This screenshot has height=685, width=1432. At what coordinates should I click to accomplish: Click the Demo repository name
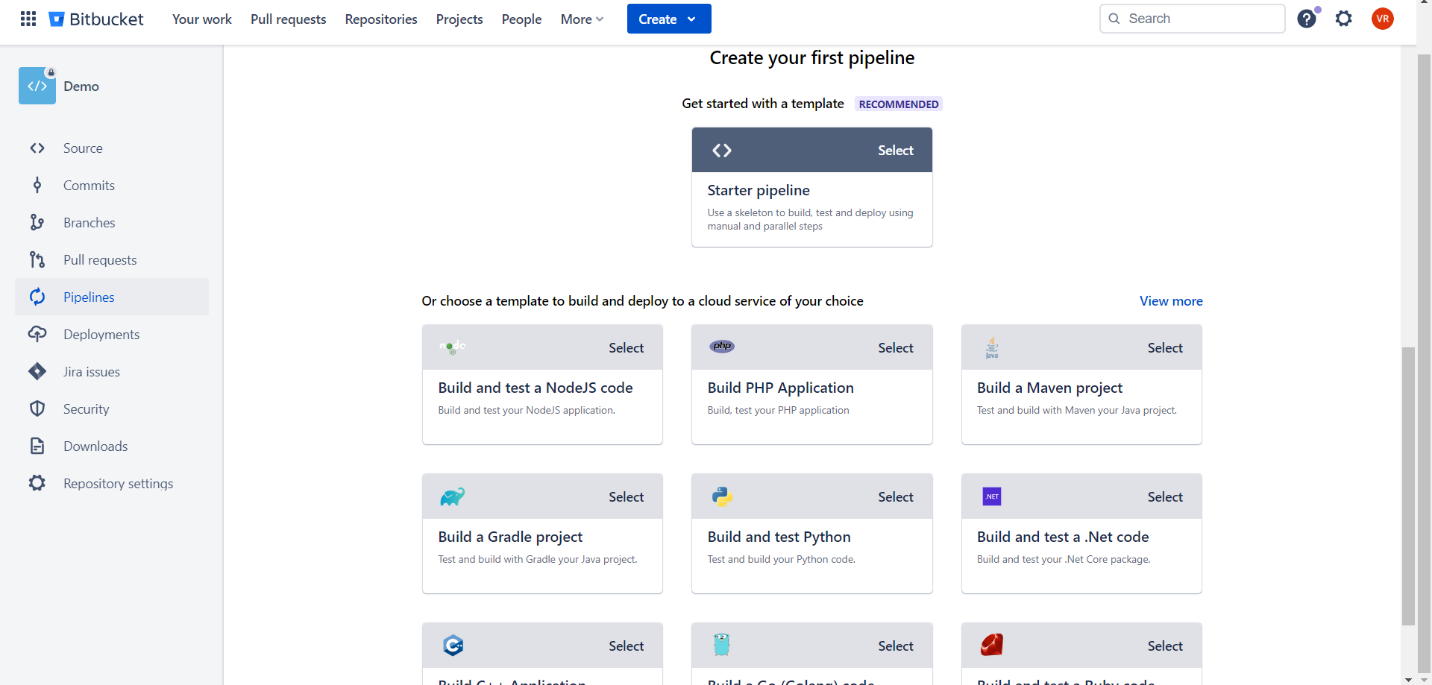[x=81, y=86]
